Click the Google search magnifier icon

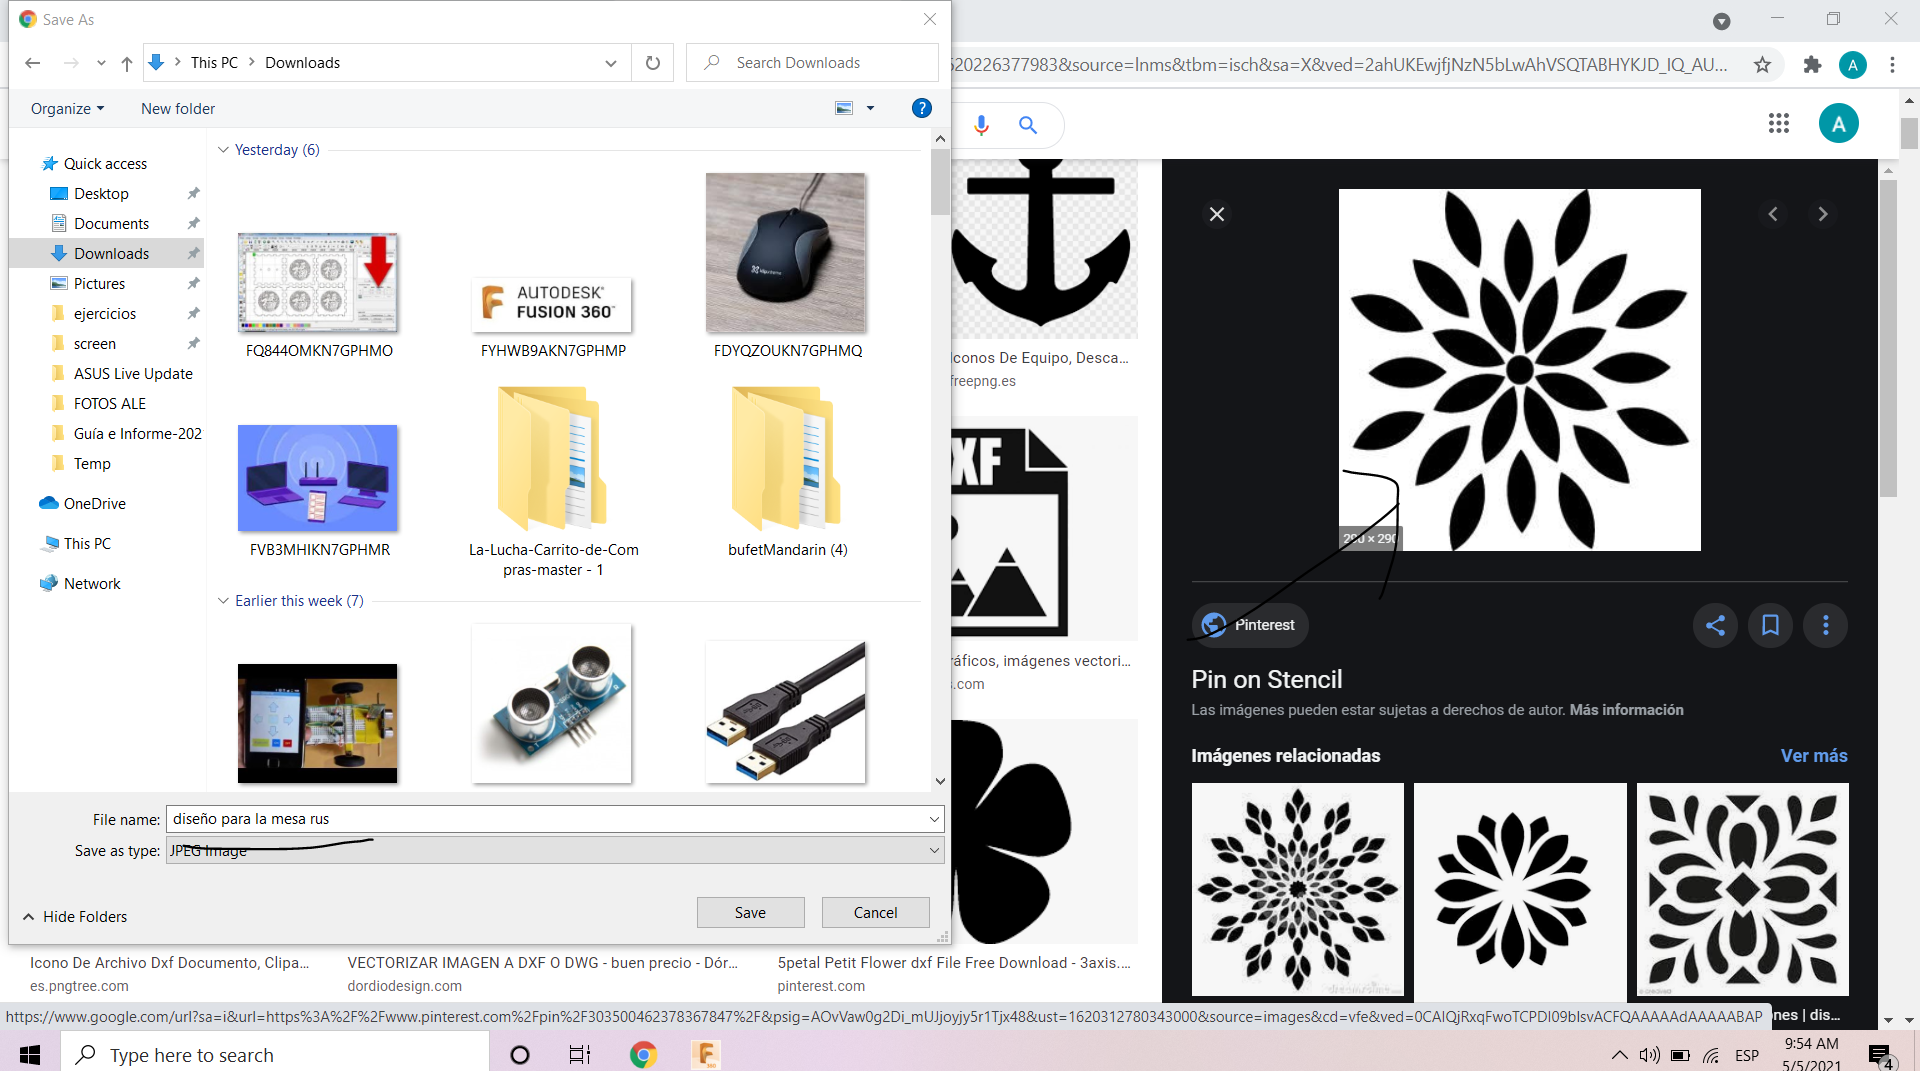[x=1028, y=125]
